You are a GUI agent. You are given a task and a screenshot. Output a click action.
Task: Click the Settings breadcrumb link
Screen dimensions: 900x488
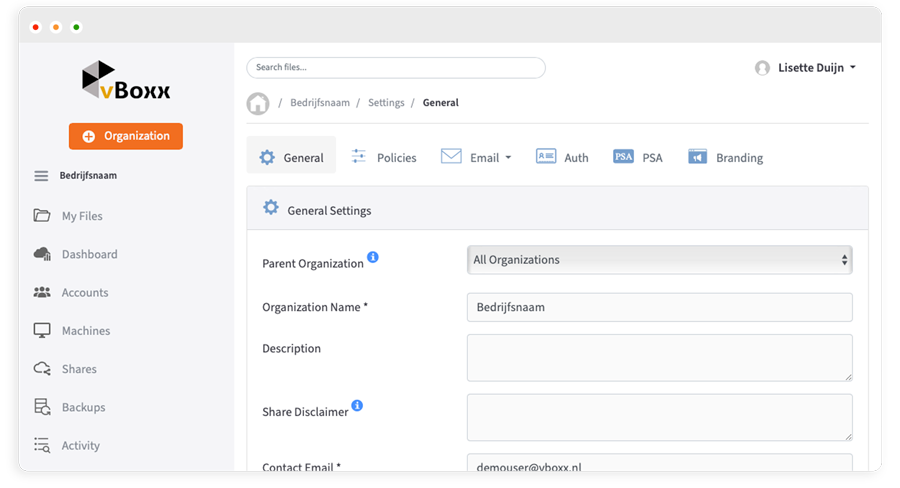386,103
